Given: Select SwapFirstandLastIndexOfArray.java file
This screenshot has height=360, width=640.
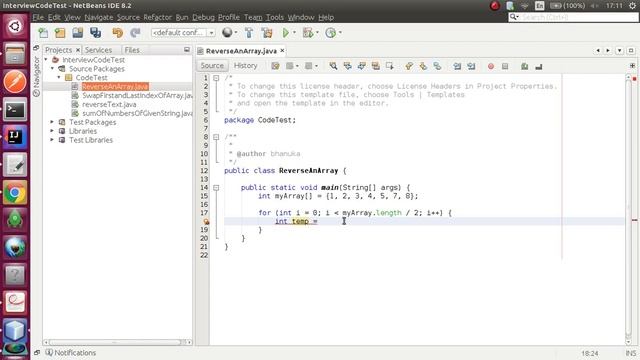Looking at the screenshot, I should tap(137, 96).
